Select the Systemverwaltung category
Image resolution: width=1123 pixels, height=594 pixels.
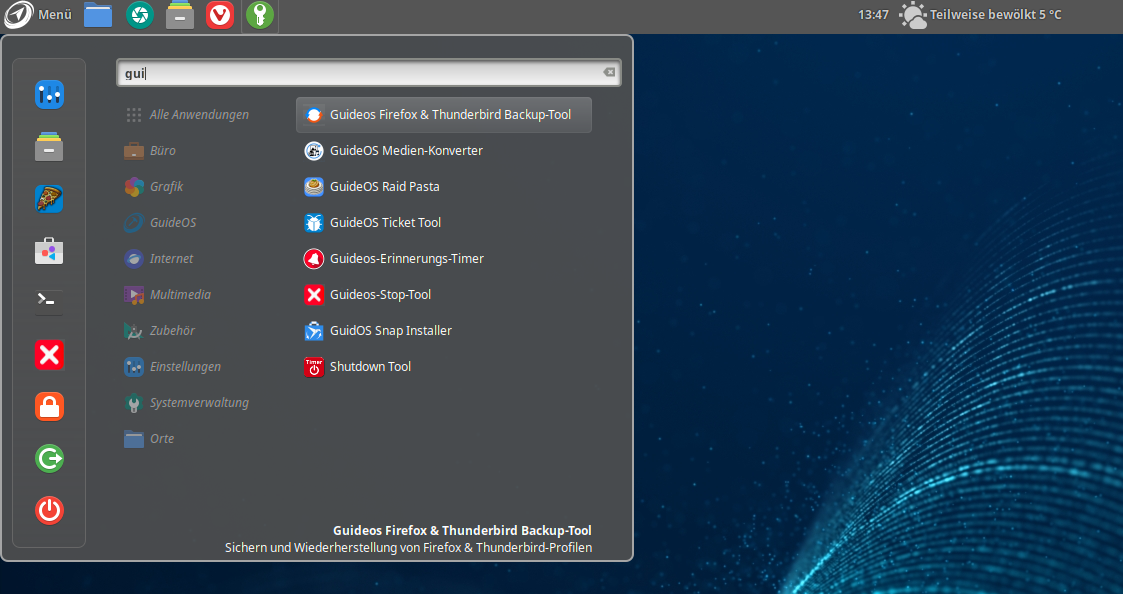click(187, 403)
